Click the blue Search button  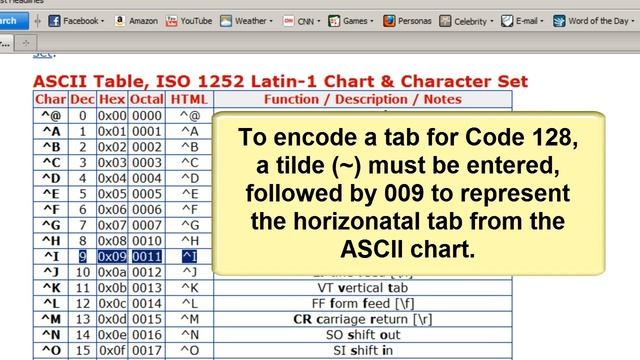(x=13, y=20)
